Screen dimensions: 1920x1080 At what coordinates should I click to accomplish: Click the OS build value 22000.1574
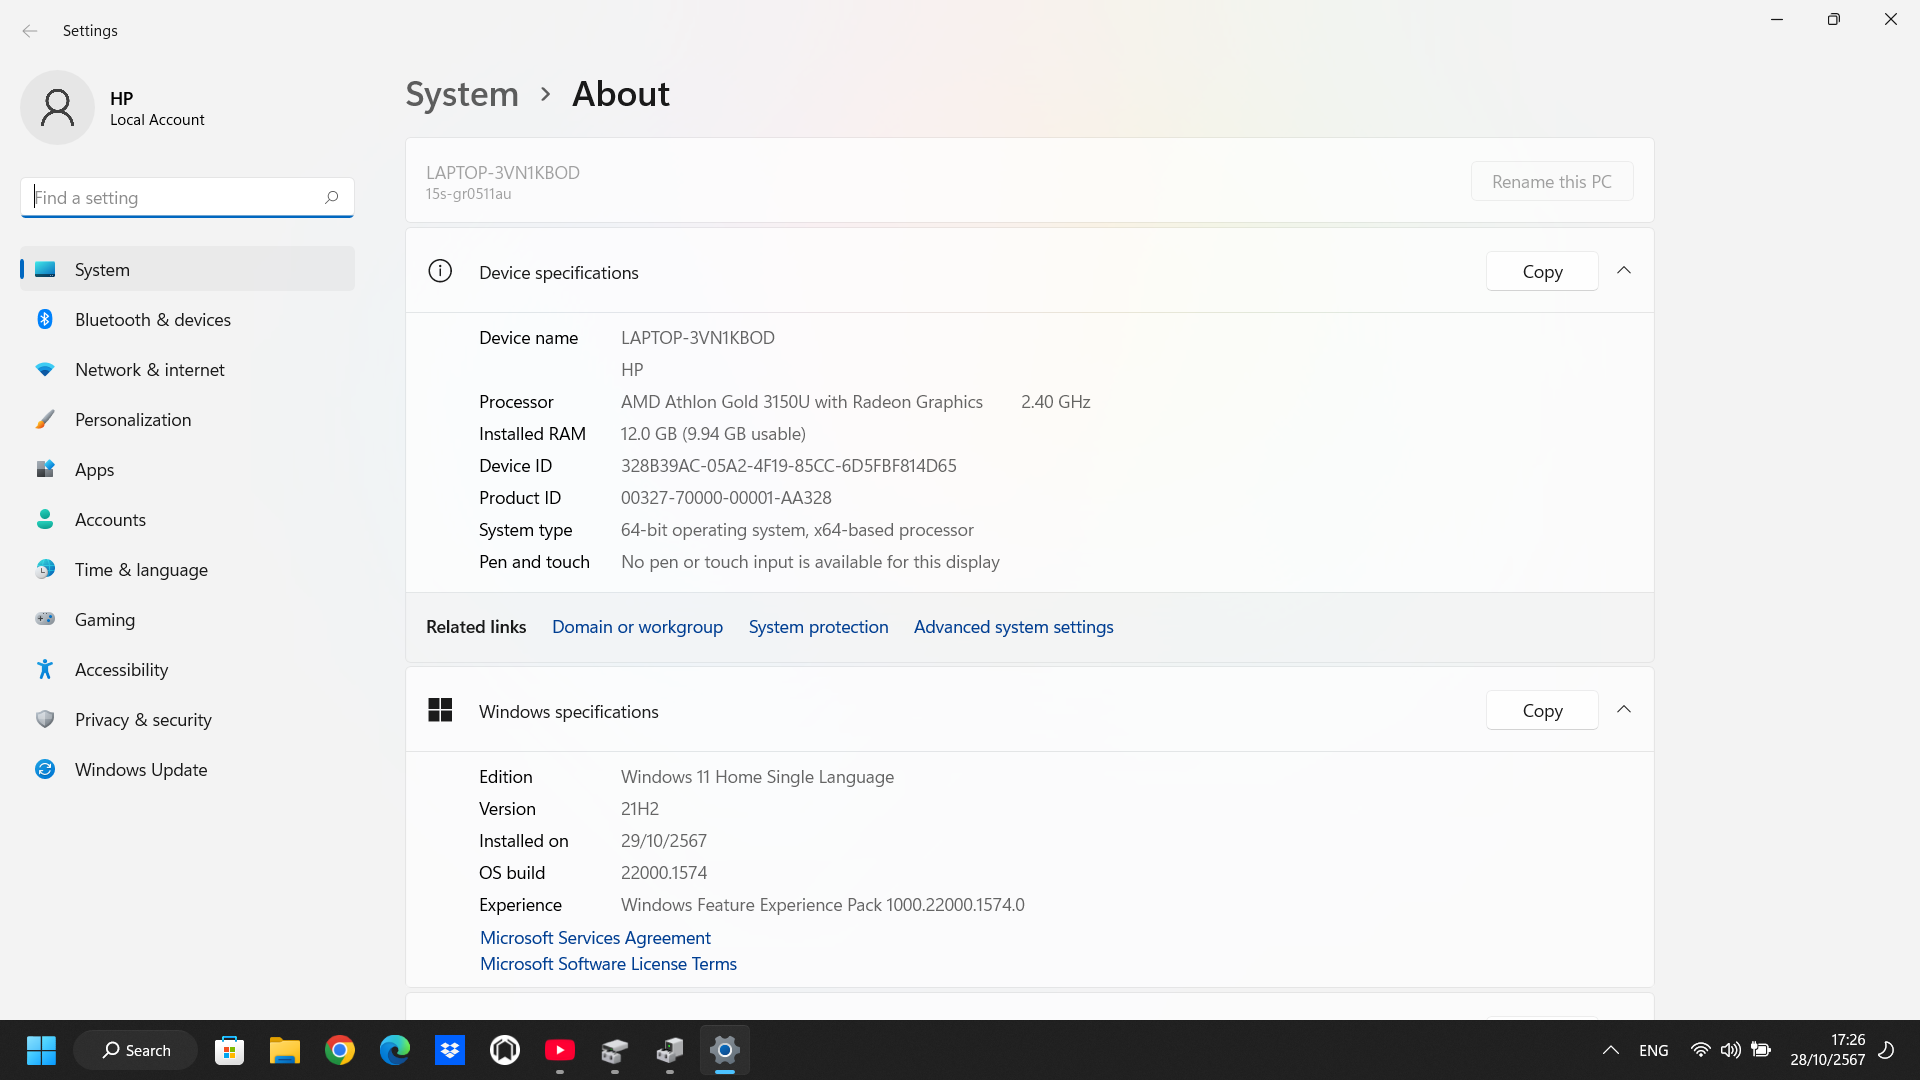(664, 873)
